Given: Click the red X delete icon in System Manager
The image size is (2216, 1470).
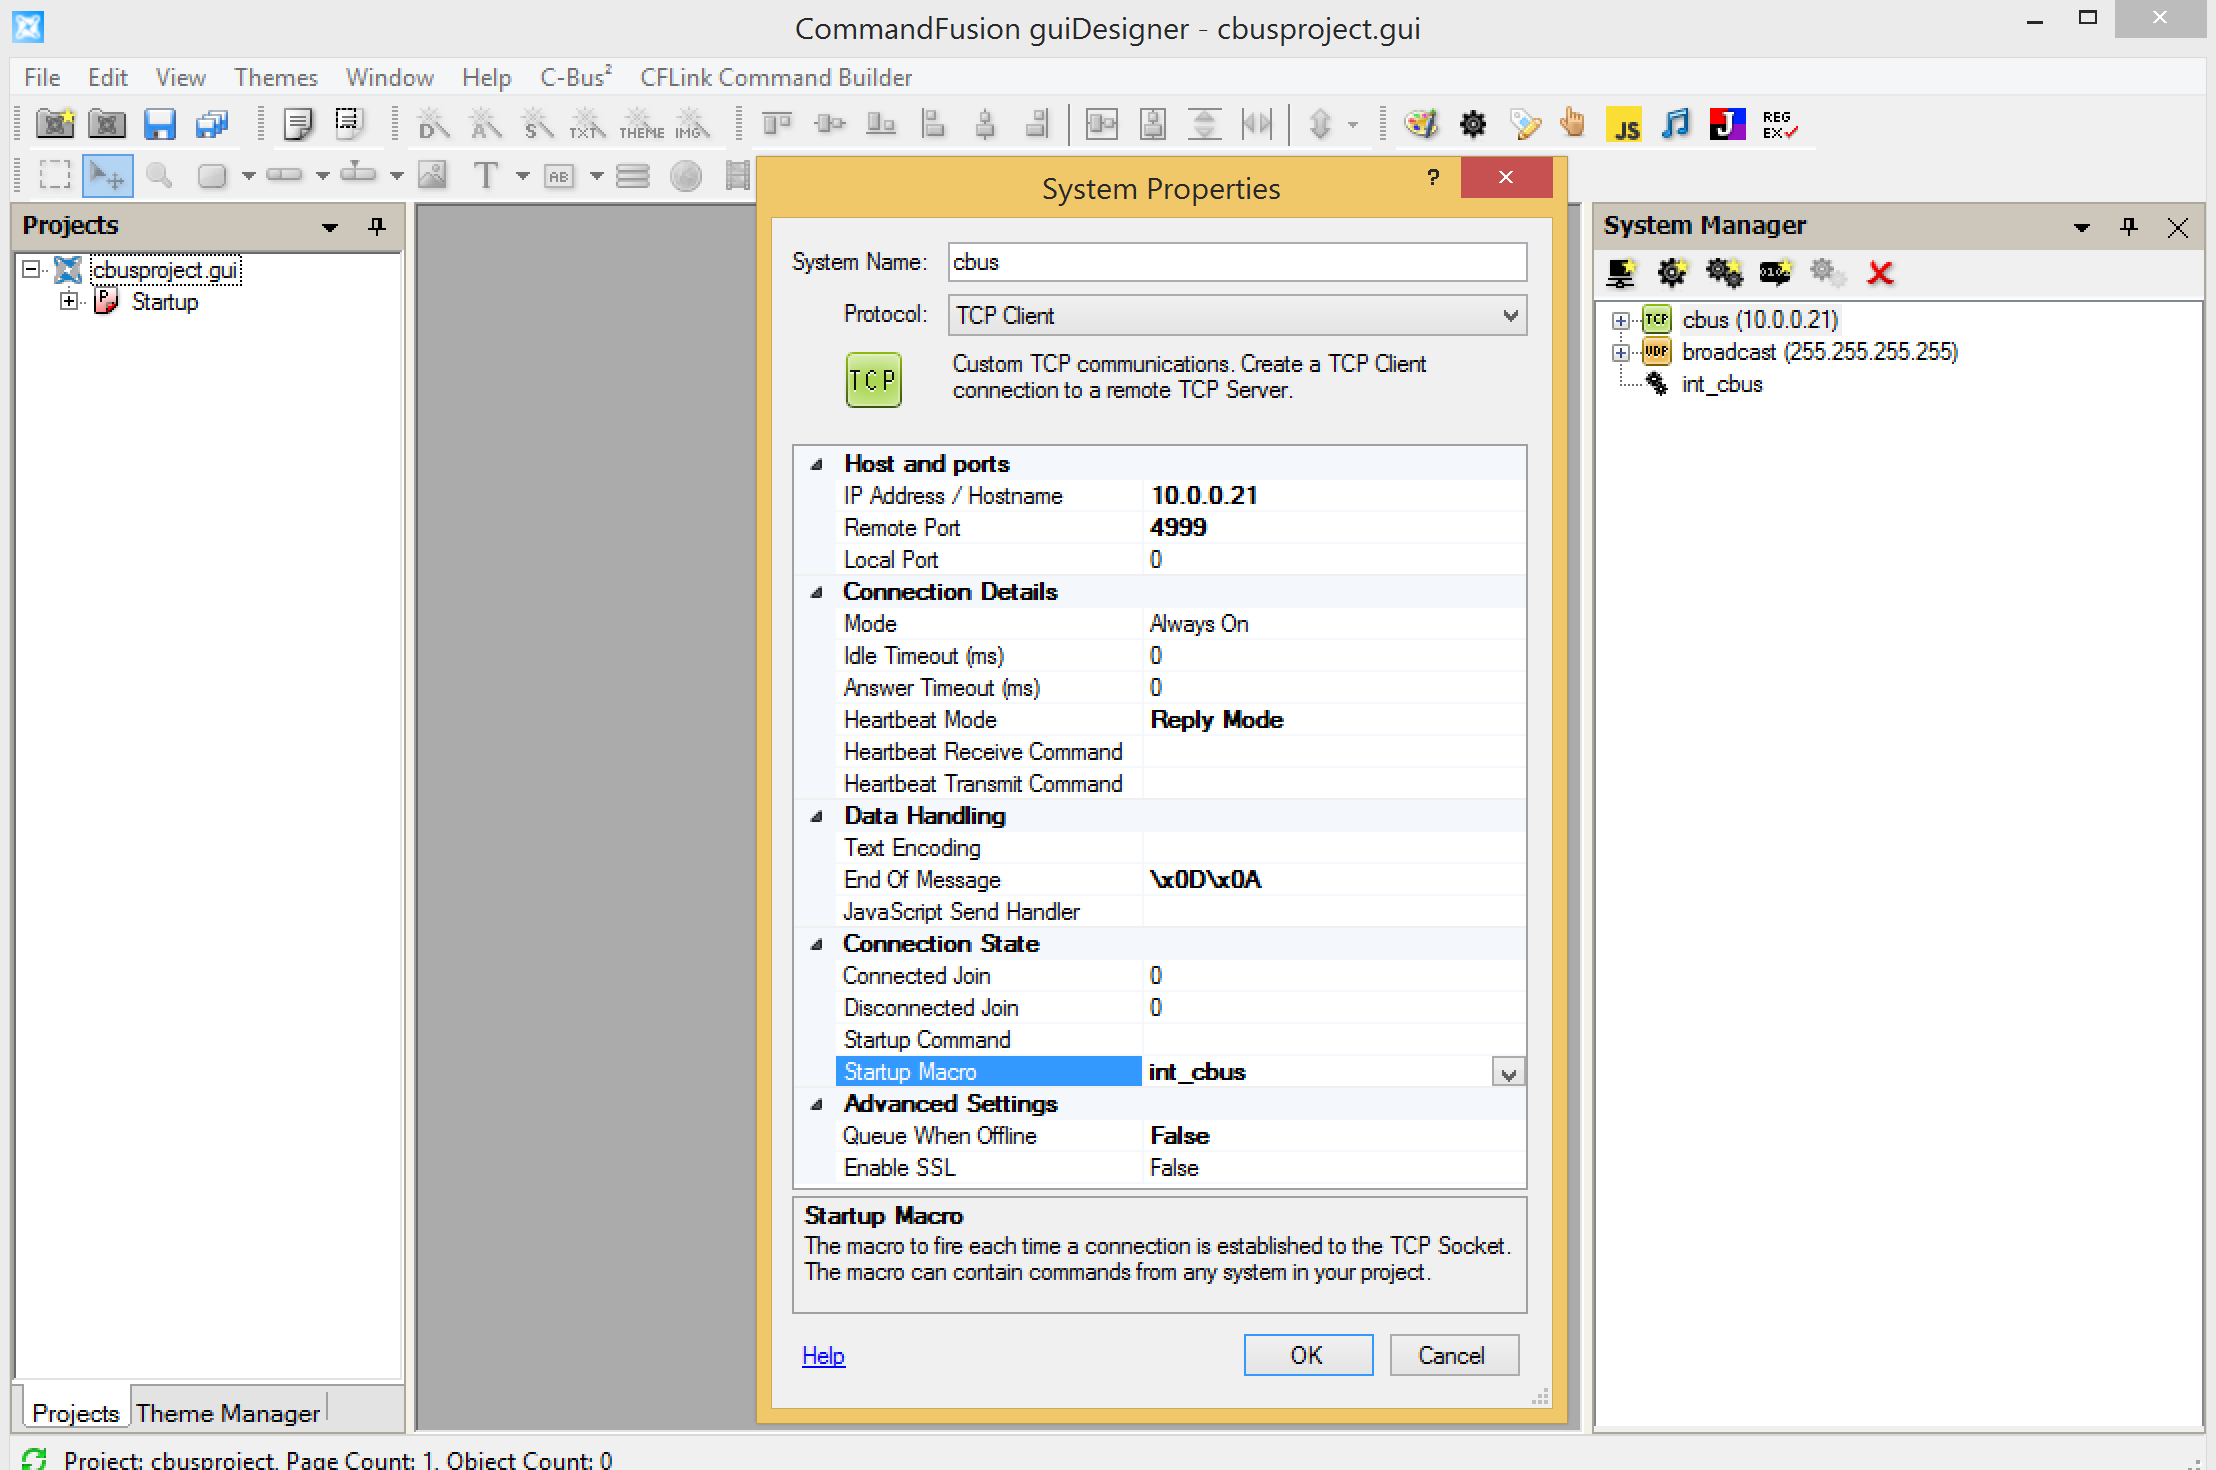Looking at the screenshot, I should 1880,272.
